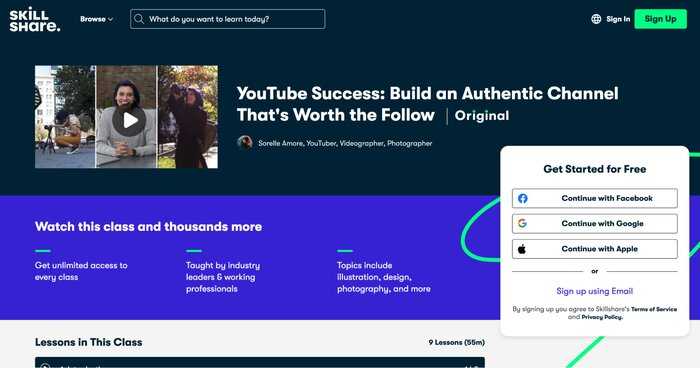Click Sign up using Email link
Image resolution: width=700 pixels, height=368 pixels.
coord(595,291)
